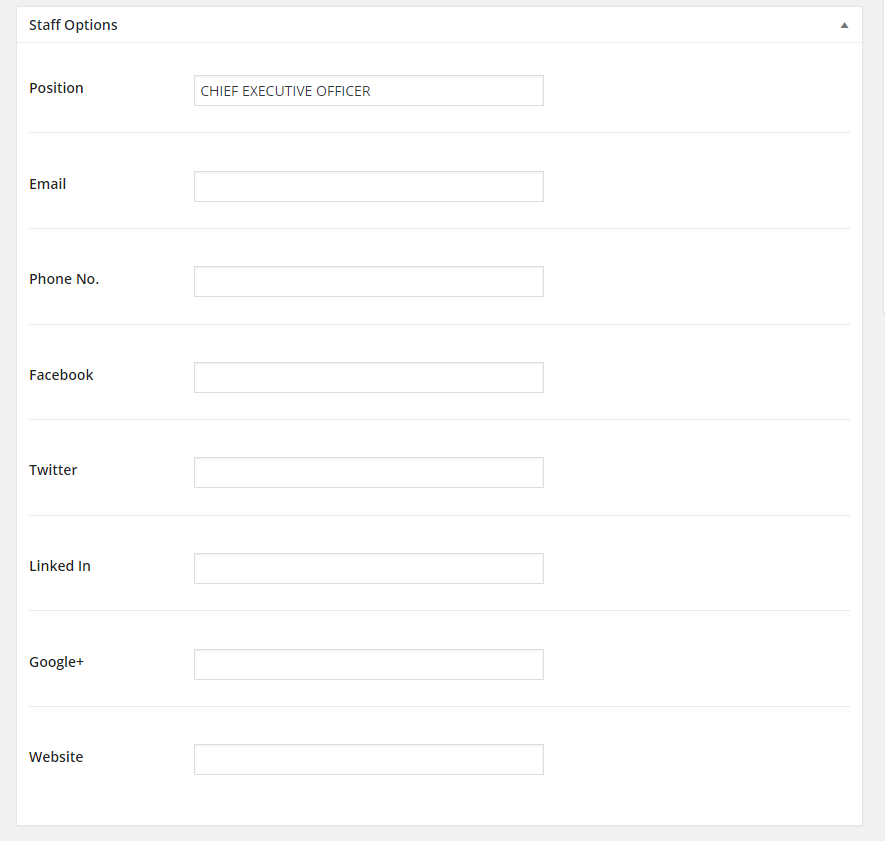Click the Staff Options panel title
The image size is (885, 841).
point(73,25)
